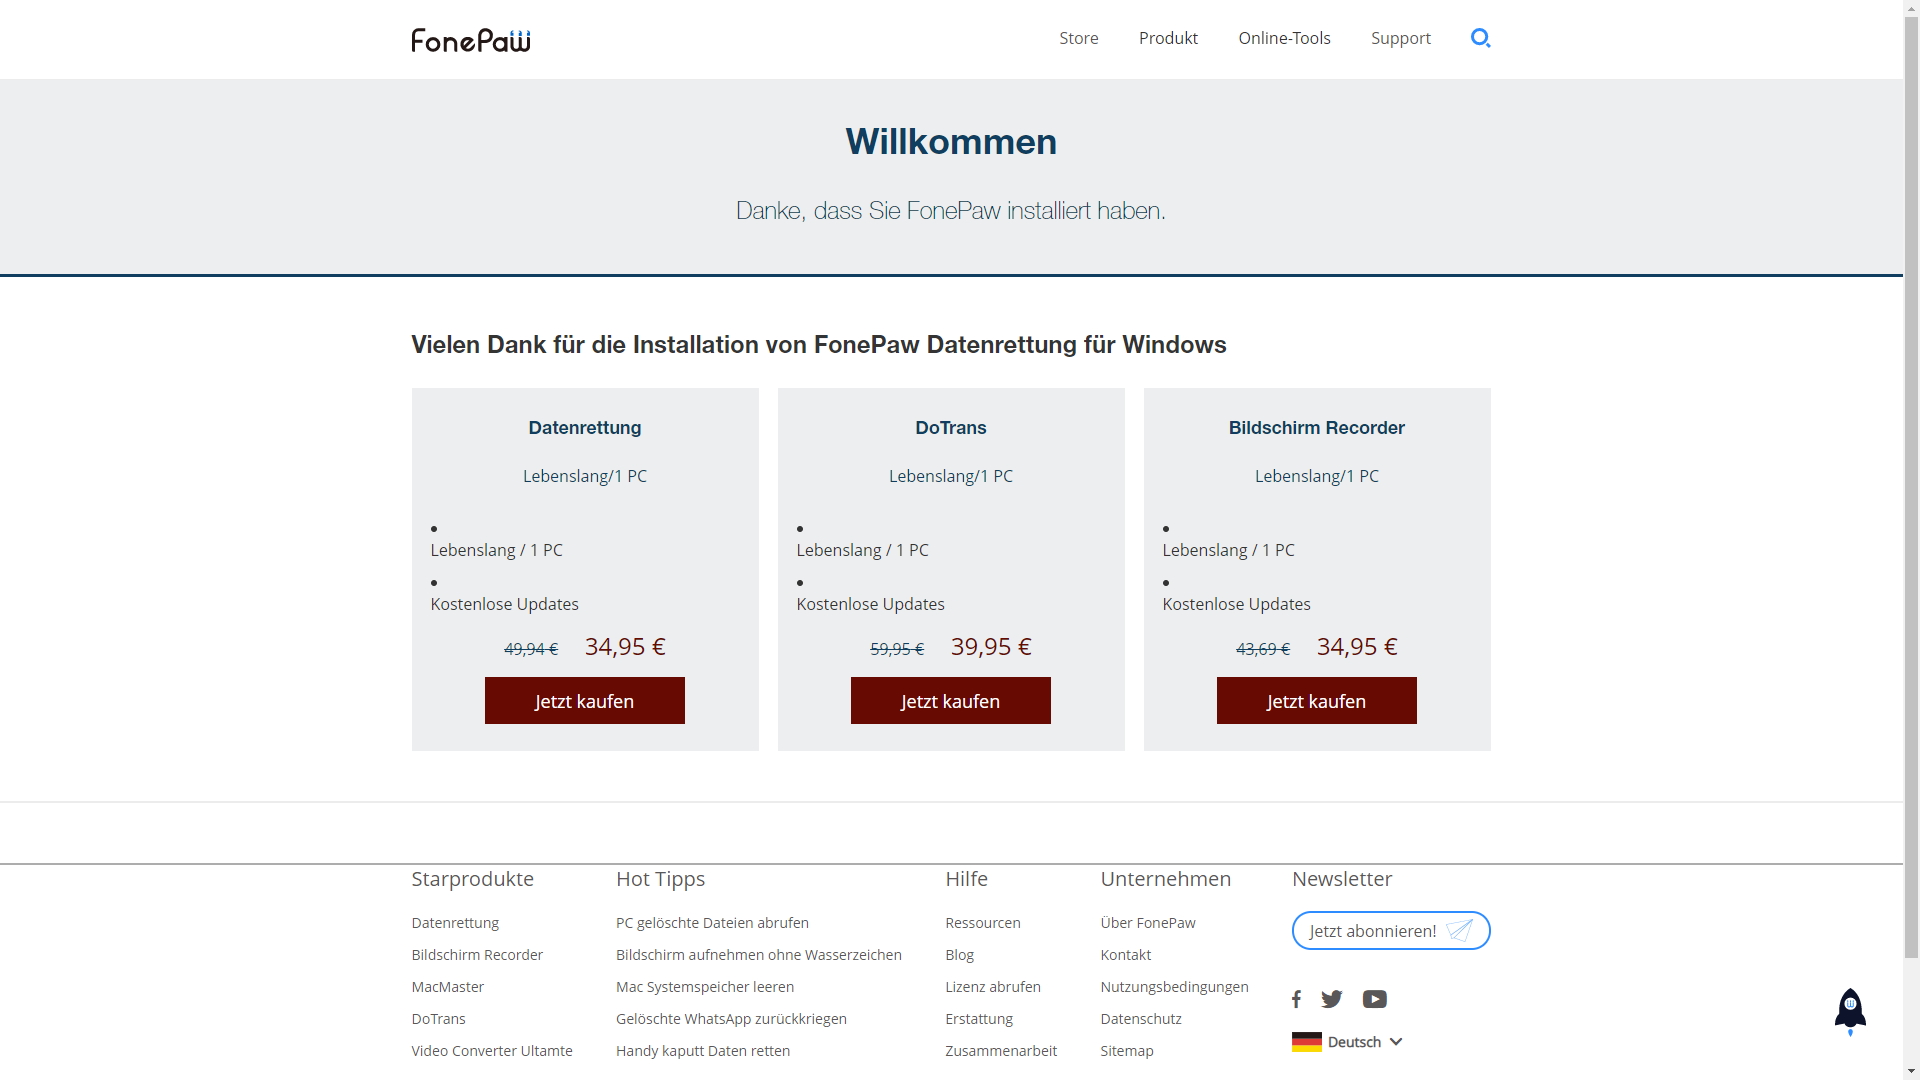
Task: Open the Twitter bird icon
Action: 1332,999
